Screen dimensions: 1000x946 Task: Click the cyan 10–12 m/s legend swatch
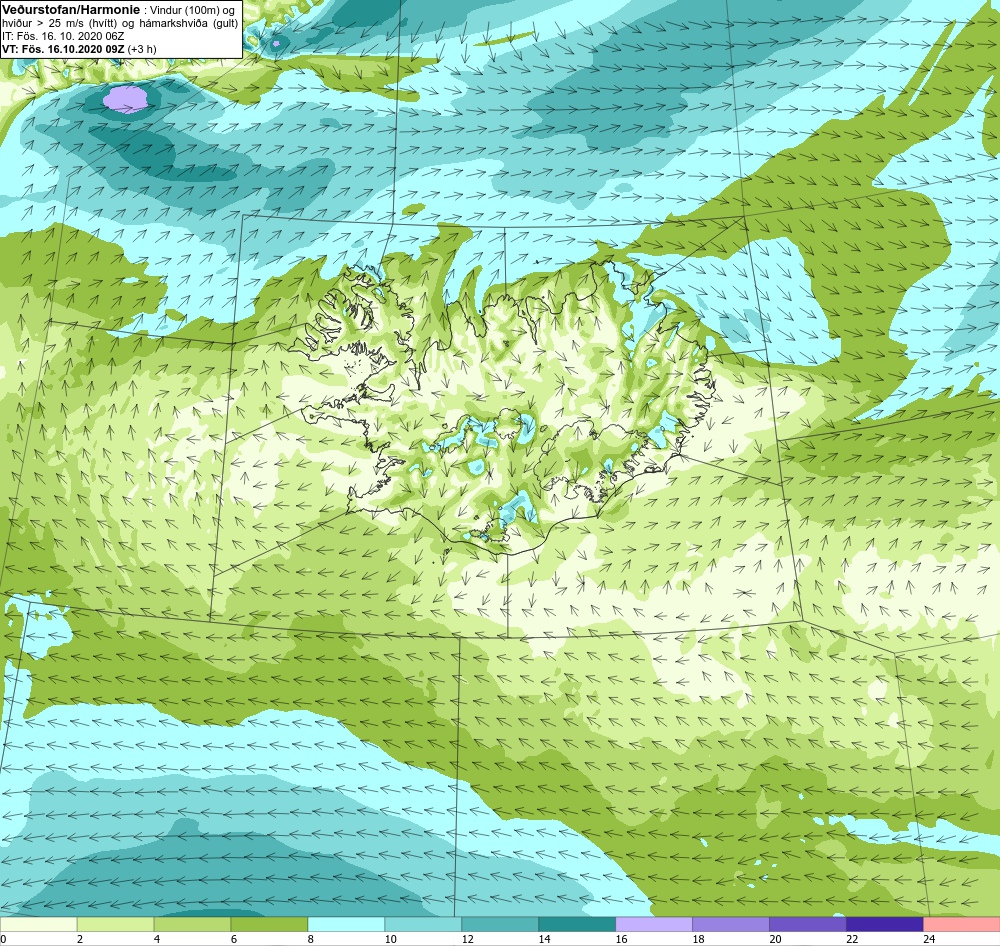[423, 924]
